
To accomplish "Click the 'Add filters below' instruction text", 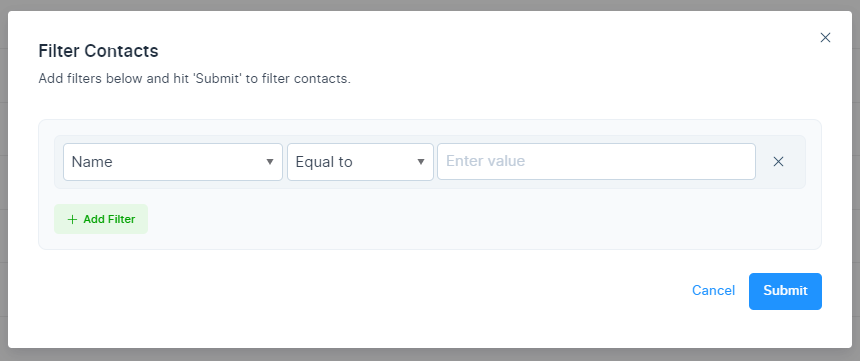I will click(x=195, y=79).
